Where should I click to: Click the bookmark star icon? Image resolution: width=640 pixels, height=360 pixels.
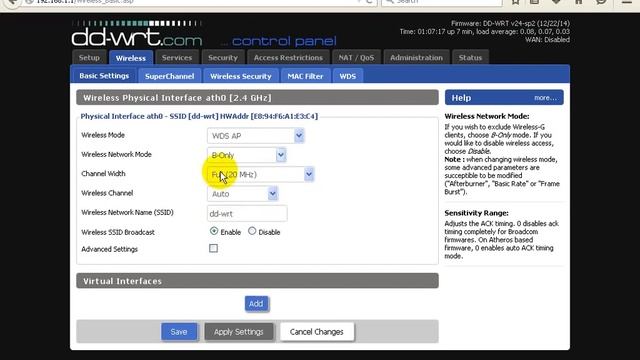515,2
